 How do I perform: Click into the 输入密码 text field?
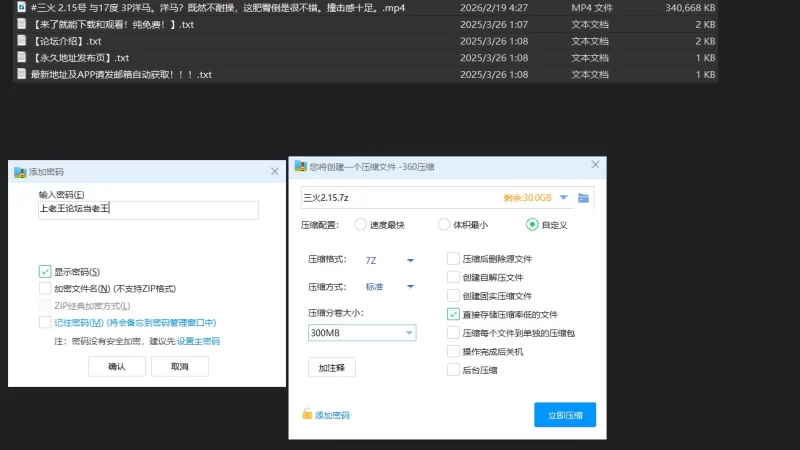point(148,210)
